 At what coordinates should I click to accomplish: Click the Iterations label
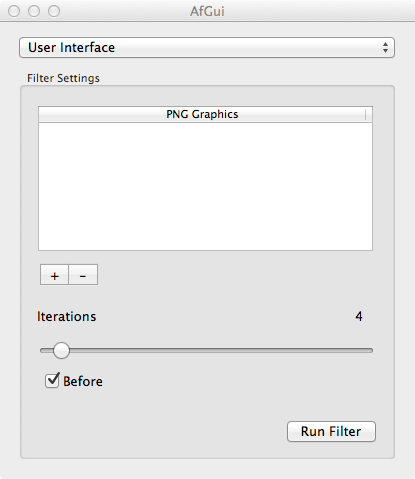point(66,316)
